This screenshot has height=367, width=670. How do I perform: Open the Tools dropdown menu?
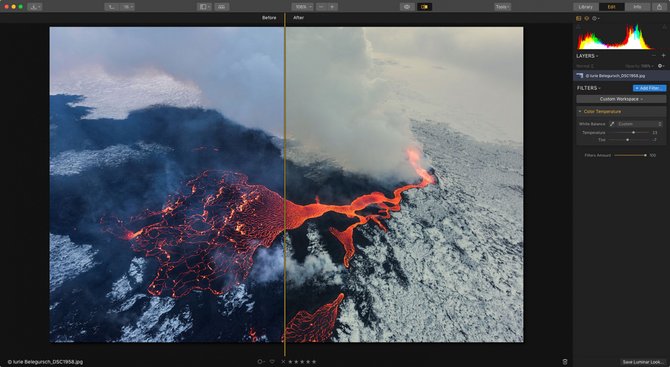[x=502, y=7]
